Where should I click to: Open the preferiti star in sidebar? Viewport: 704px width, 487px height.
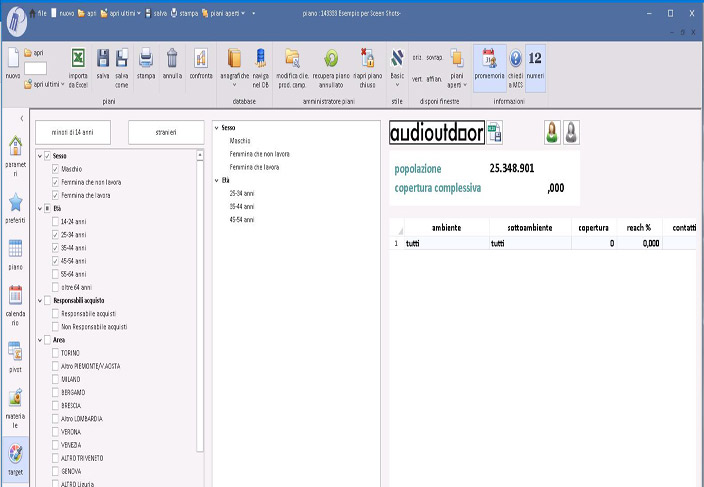click(x=15, y=203)
